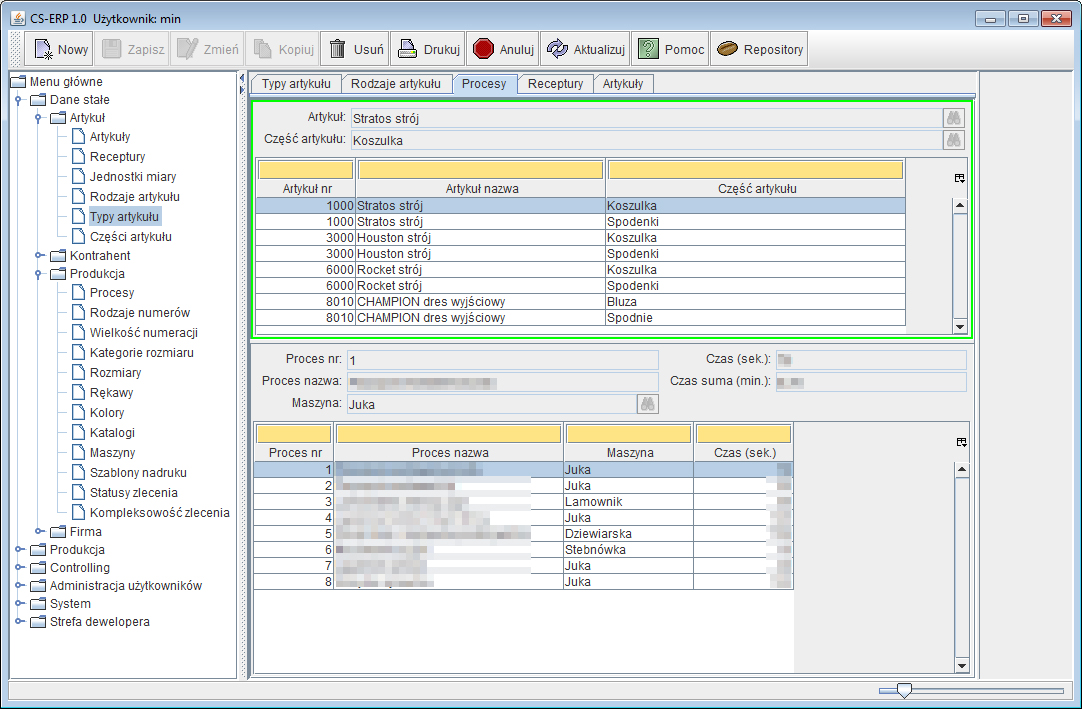Viewport: 1082px width, 709px height.
Task: Select the Rocket strój Koszulka row
Action: pos(580,269)
